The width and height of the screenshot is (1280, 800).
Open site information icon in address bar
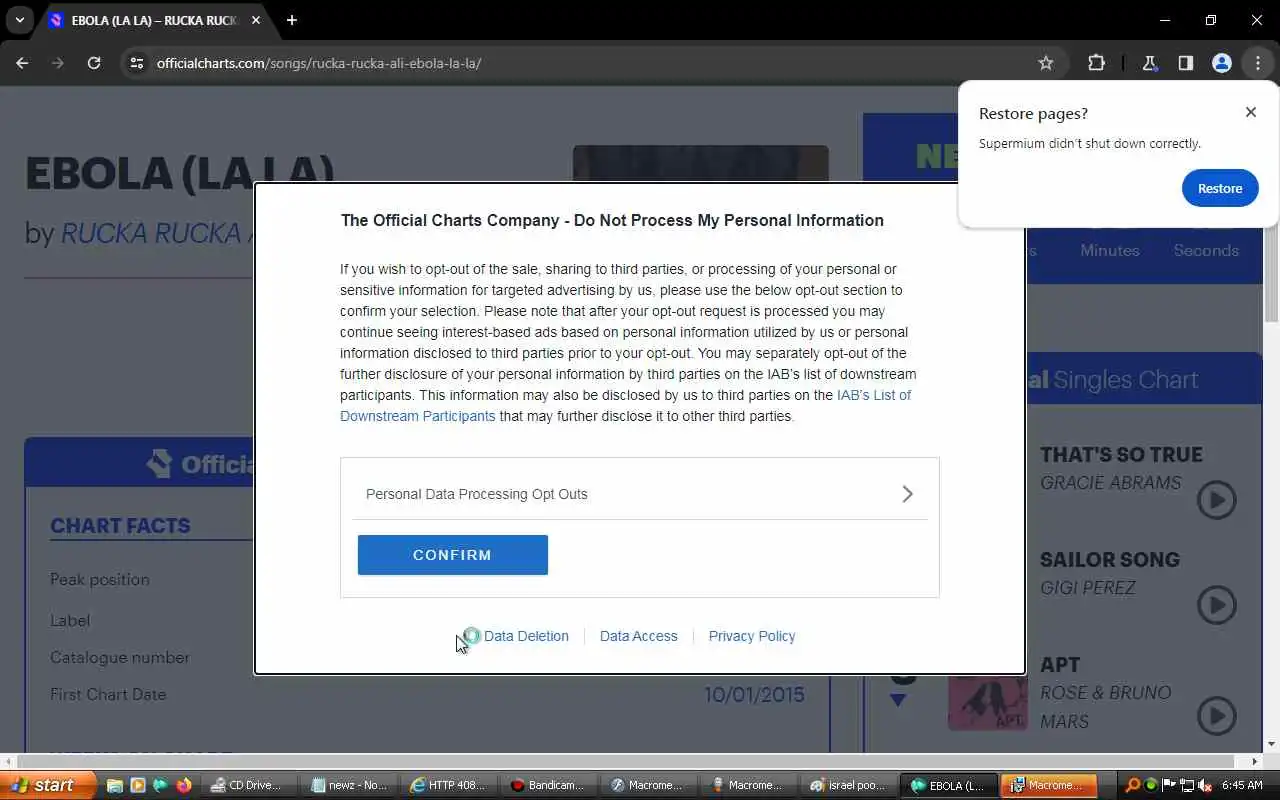(137, 63)
